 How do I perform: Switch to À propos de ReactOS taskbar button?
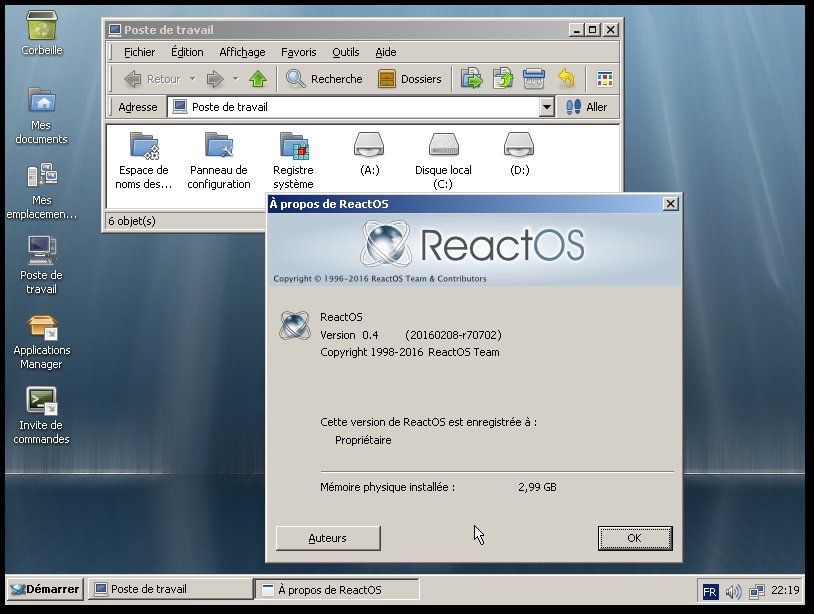pos(337,590)
